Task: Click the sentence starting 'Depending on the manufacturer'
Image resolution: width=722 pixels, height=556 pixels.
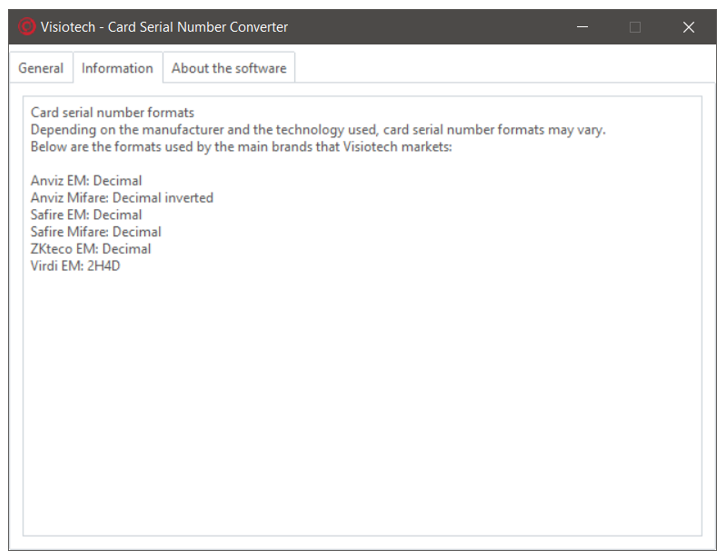Action: pos(318,130)
